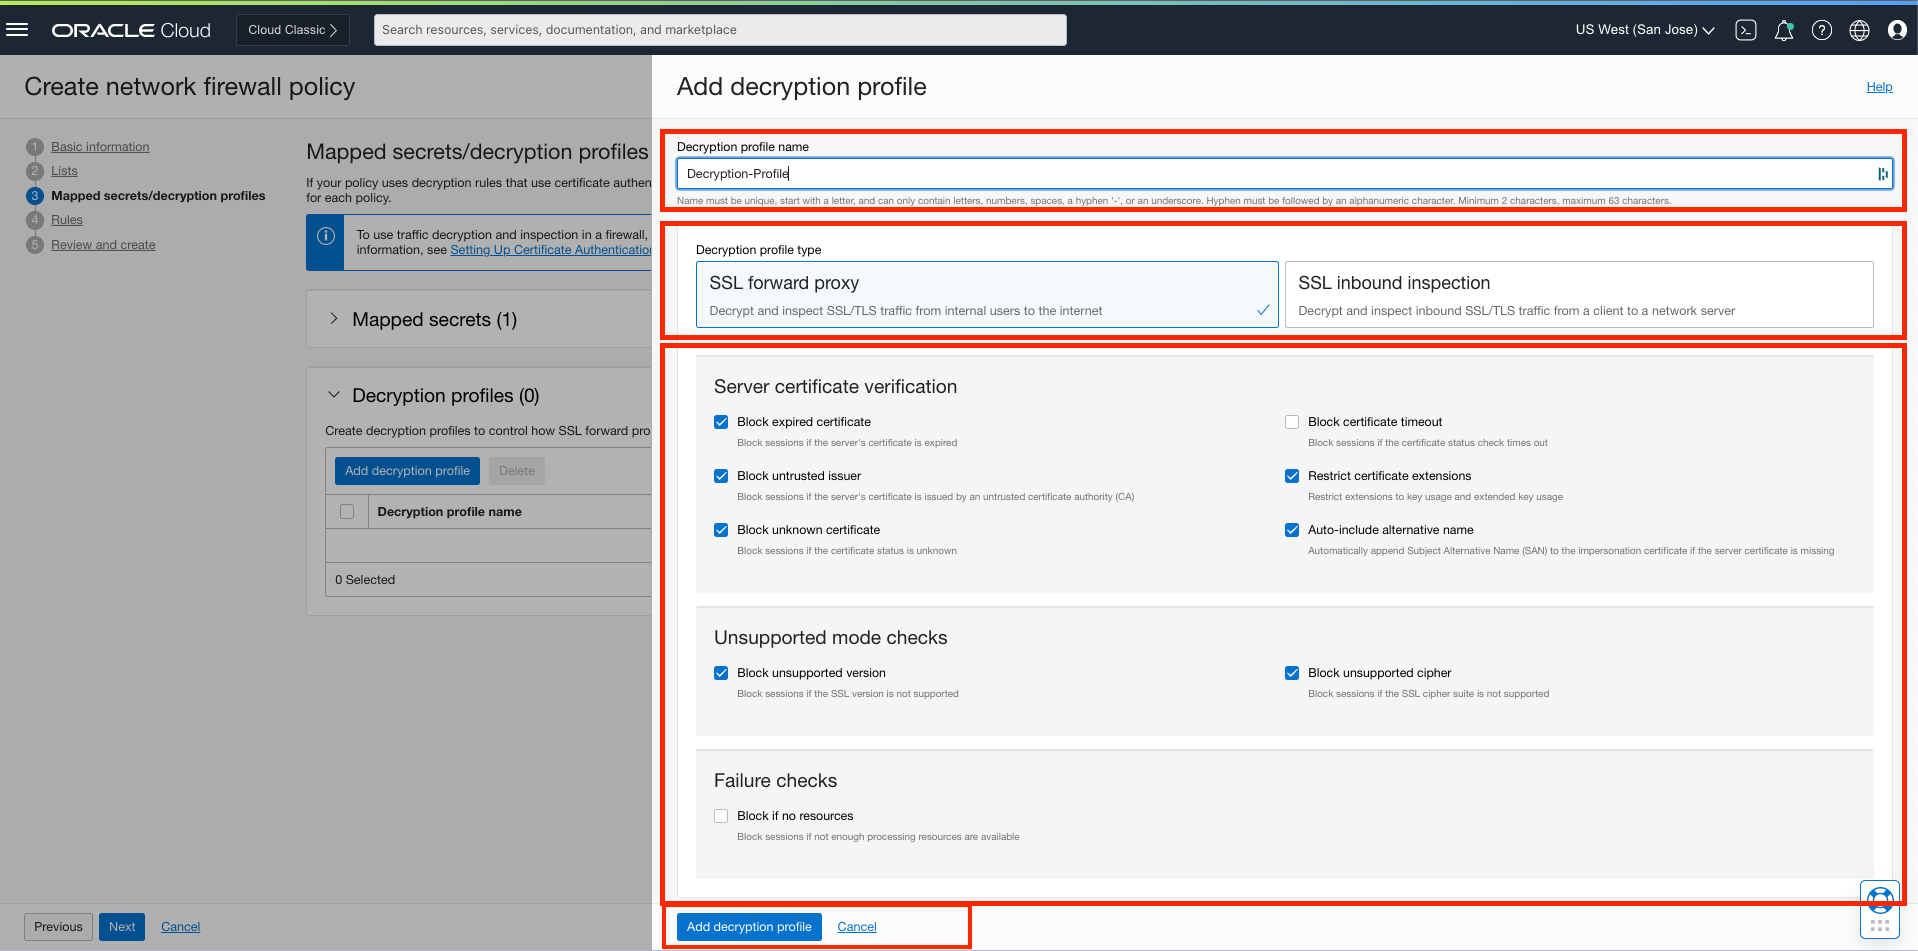Enable Block if no resources
This screenshot has width=1918, height=951.
pyautogui.click(x=721, y=815)
